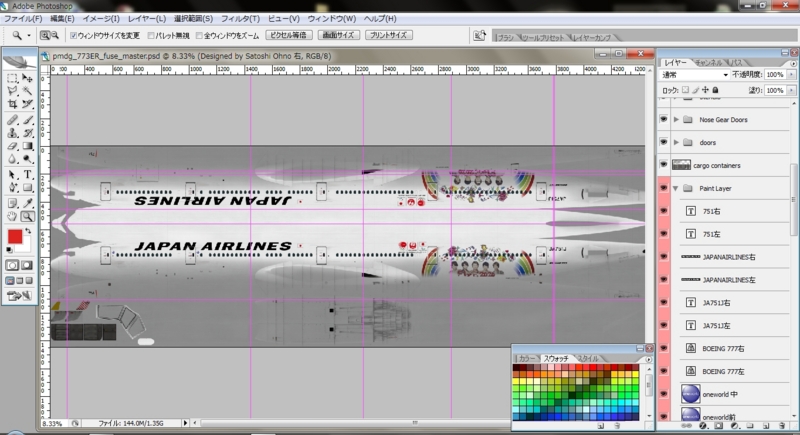Open the イメージ(I) menu

click(101, 18)
